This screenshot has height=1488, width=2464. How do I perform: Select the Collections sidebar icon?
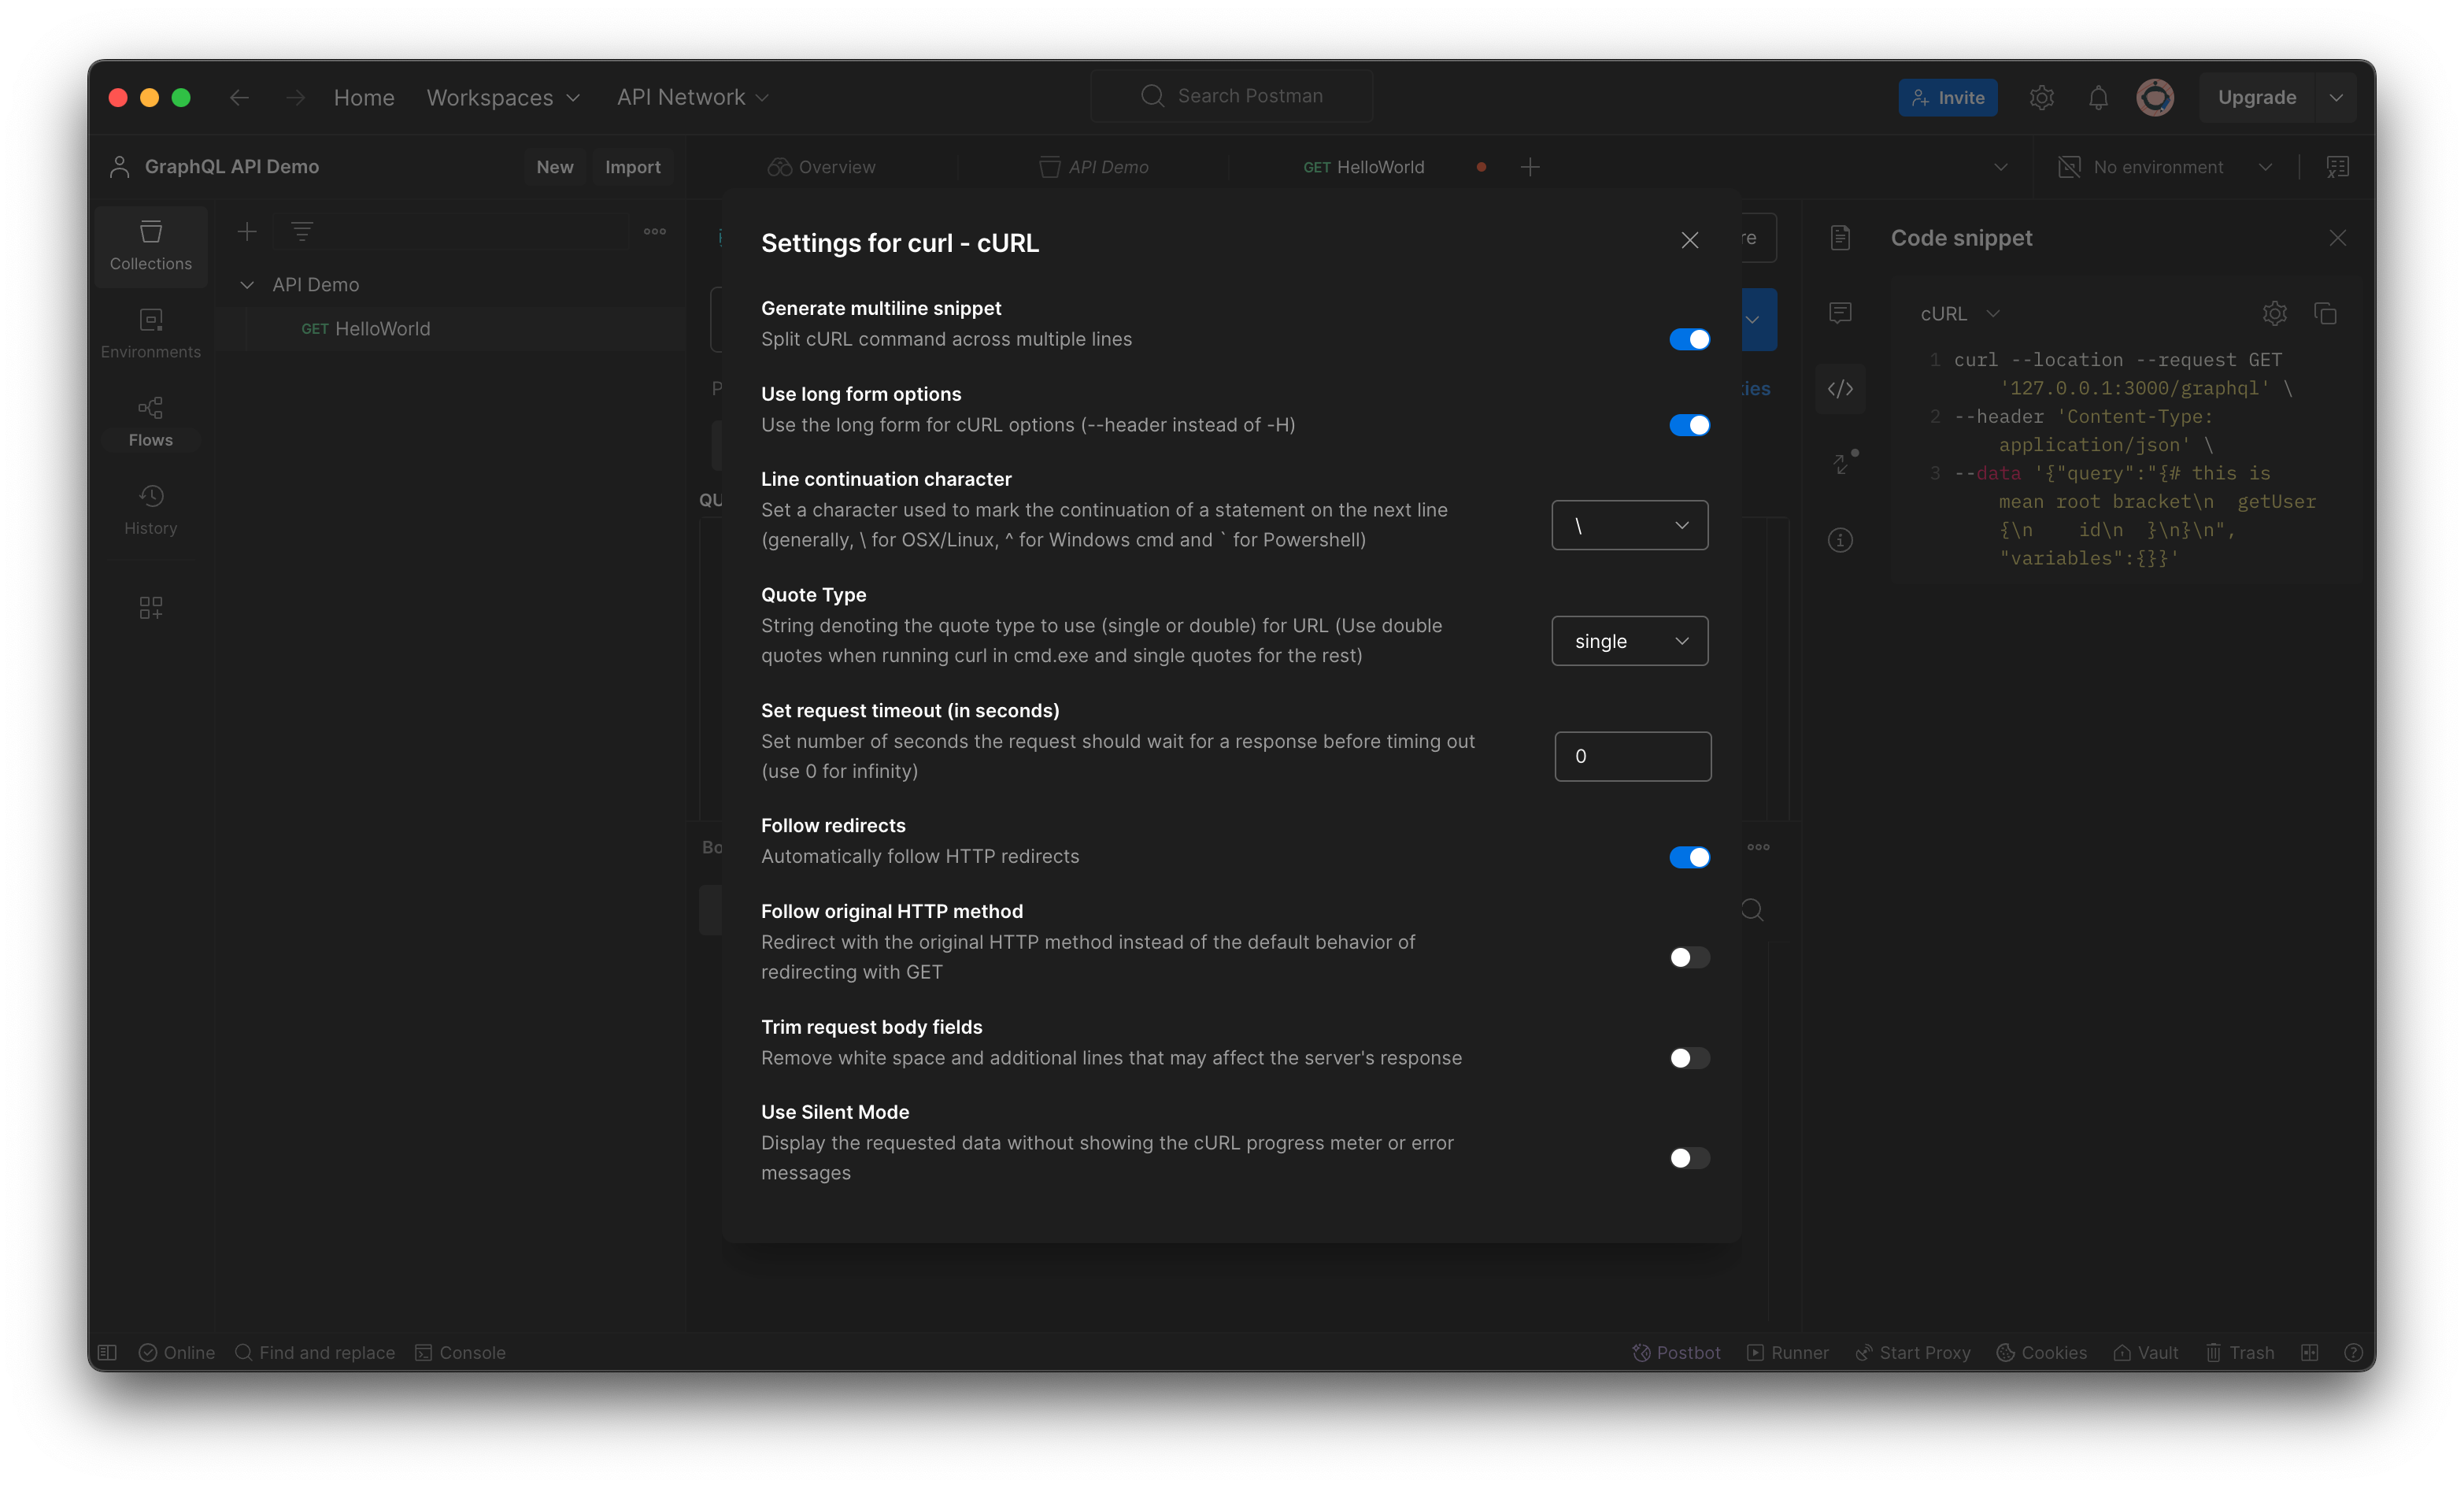pos(150,246)
